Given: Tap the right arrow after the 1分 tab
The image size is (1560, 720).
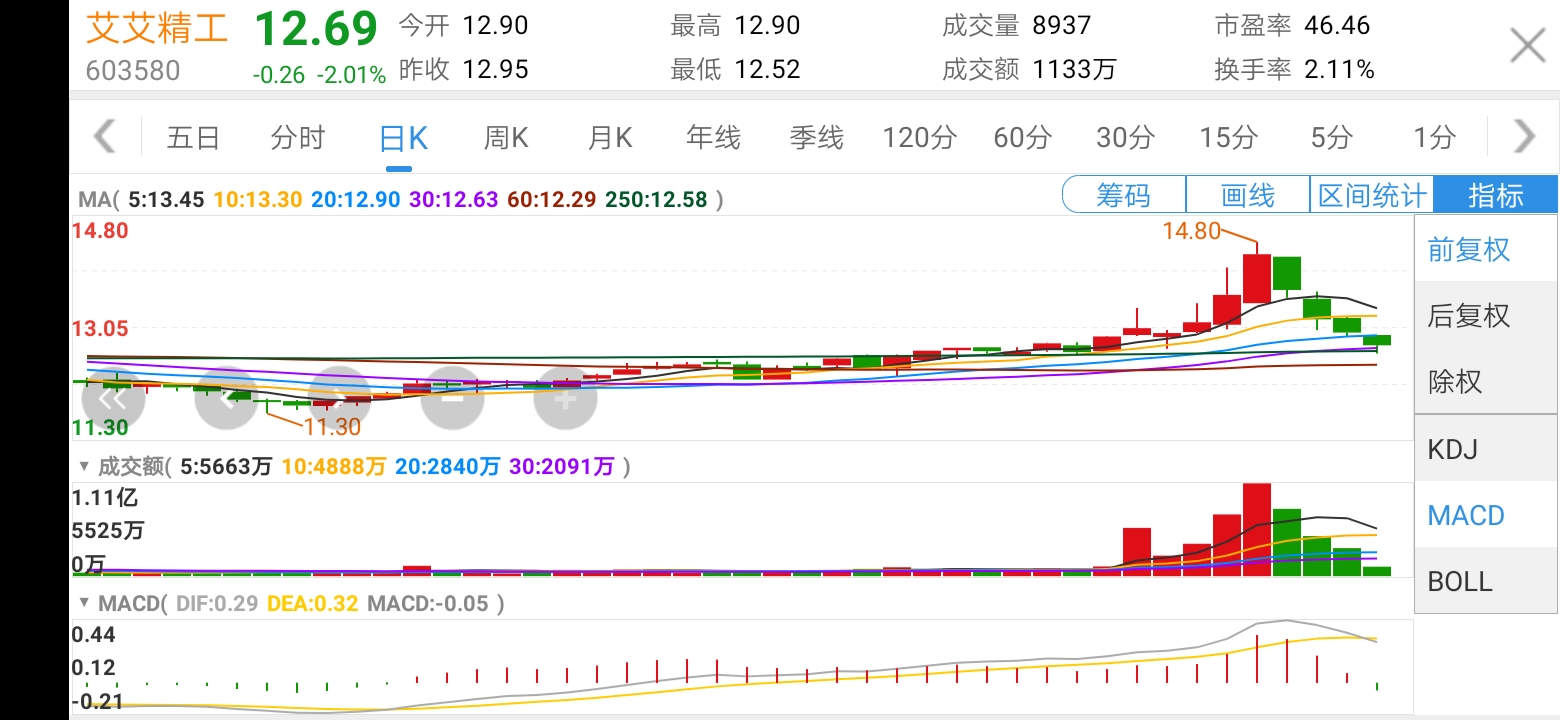Looking at the screenshot, I should tap(1523, 136).
